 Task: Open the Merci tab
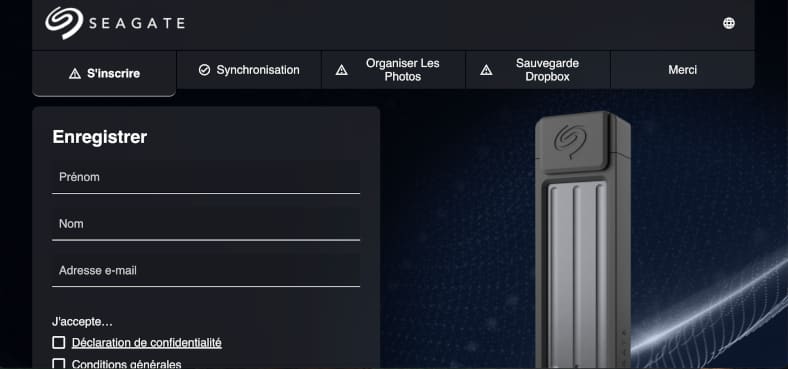(682, 70)
